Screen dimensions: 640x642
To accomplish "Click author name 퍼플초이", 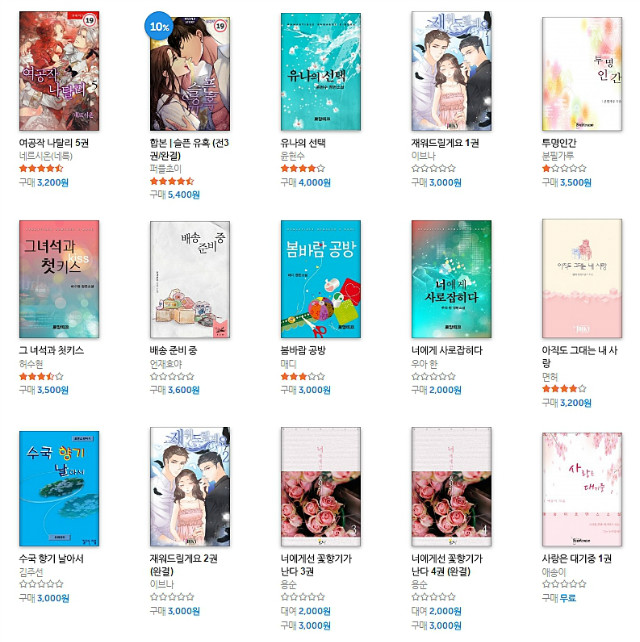I will [x=165, y=169].
